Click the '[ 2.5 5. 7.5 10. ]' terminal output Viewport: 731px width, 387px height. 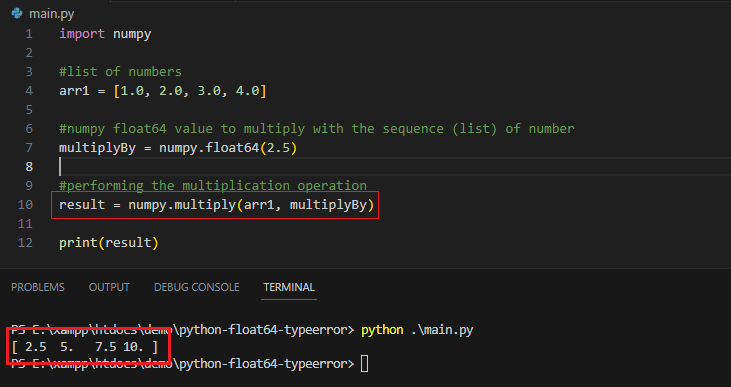point(84,347)
